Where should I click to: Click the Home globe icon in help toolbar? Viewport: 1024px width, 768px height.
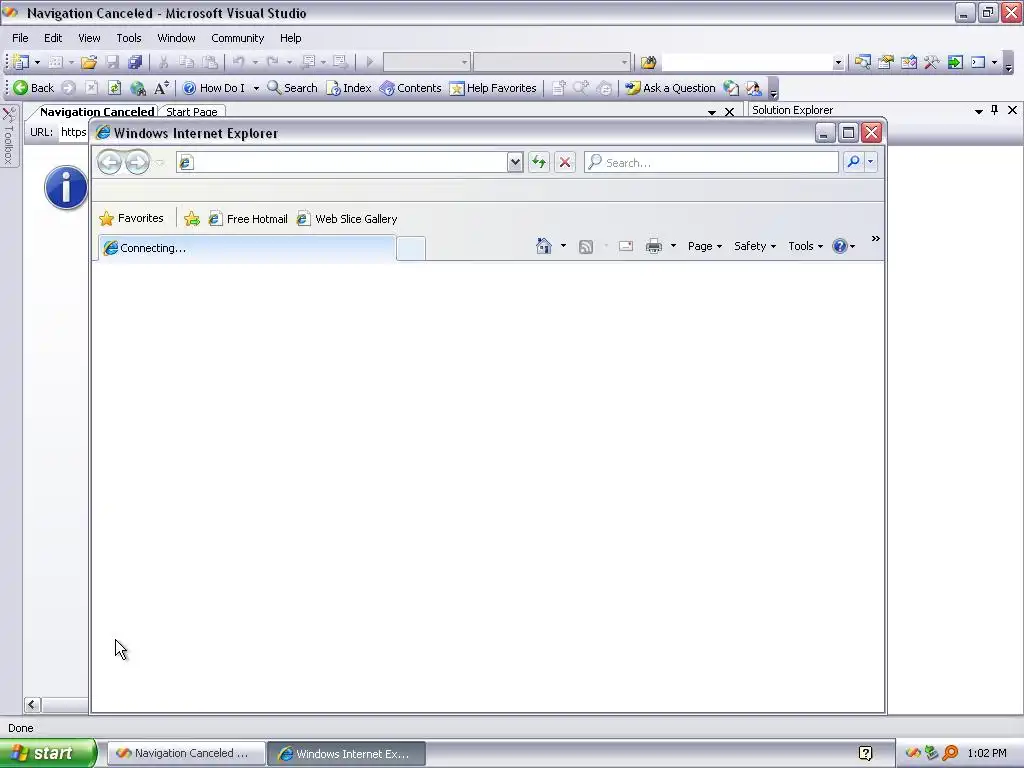coord(138,88)
